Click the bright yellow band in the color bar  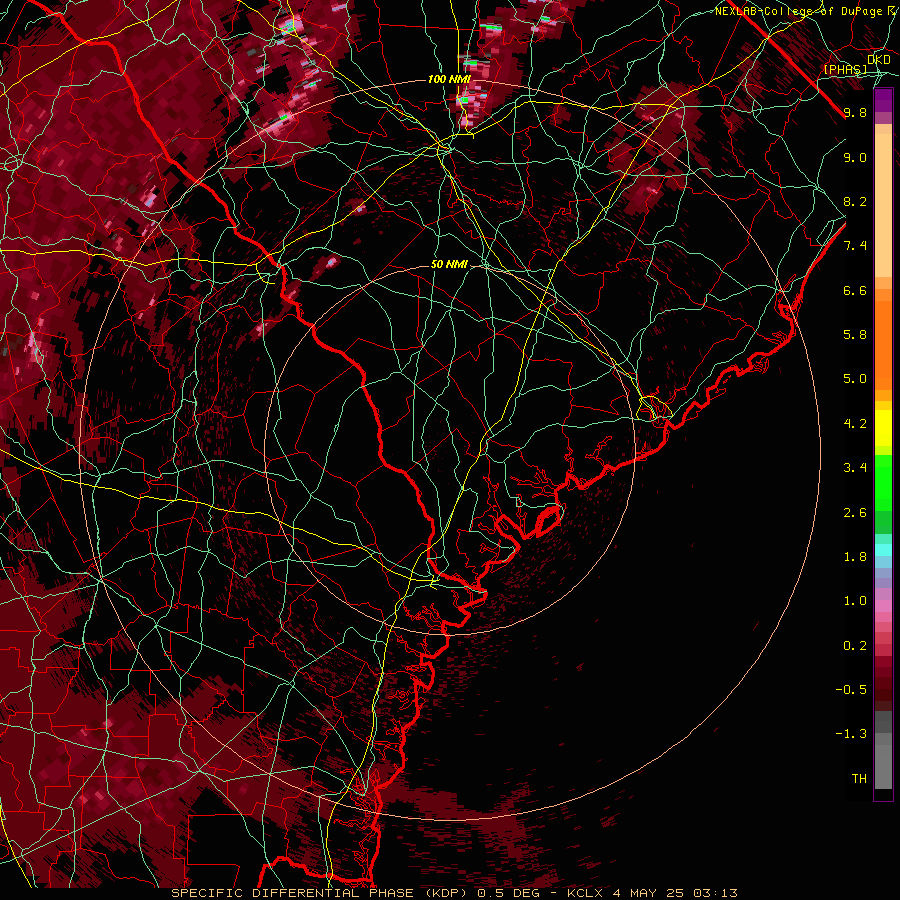click(883, 428)
